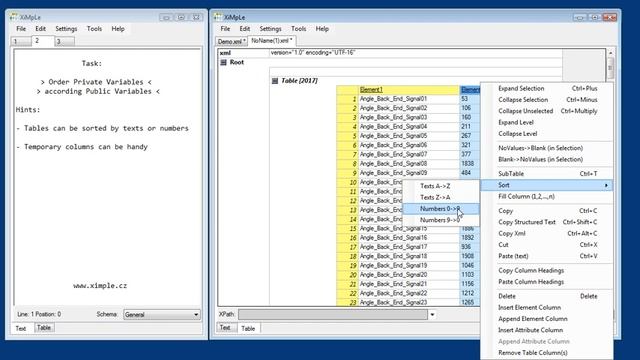
Task: Click Insert Element Column
Action: click(x=547, y=308)
